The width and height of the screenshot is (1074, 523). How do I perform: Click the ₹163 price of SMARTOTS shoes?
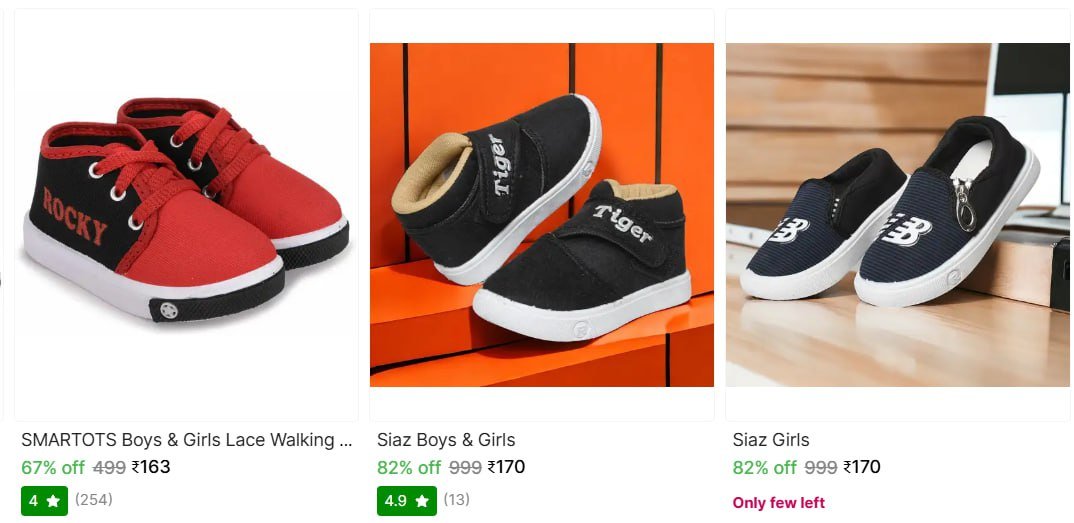[x=151, y=467]
